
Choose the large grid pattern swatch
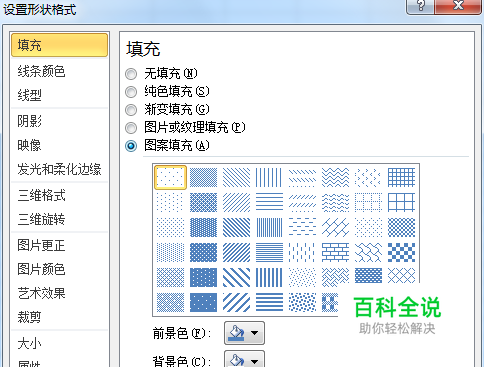(401, 202)
